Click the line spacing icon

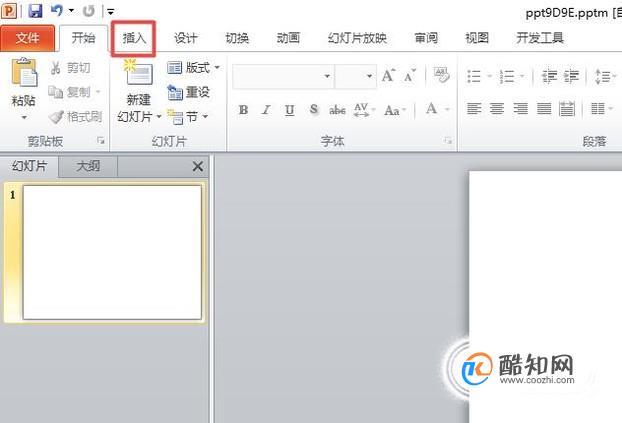coord(603,76)
